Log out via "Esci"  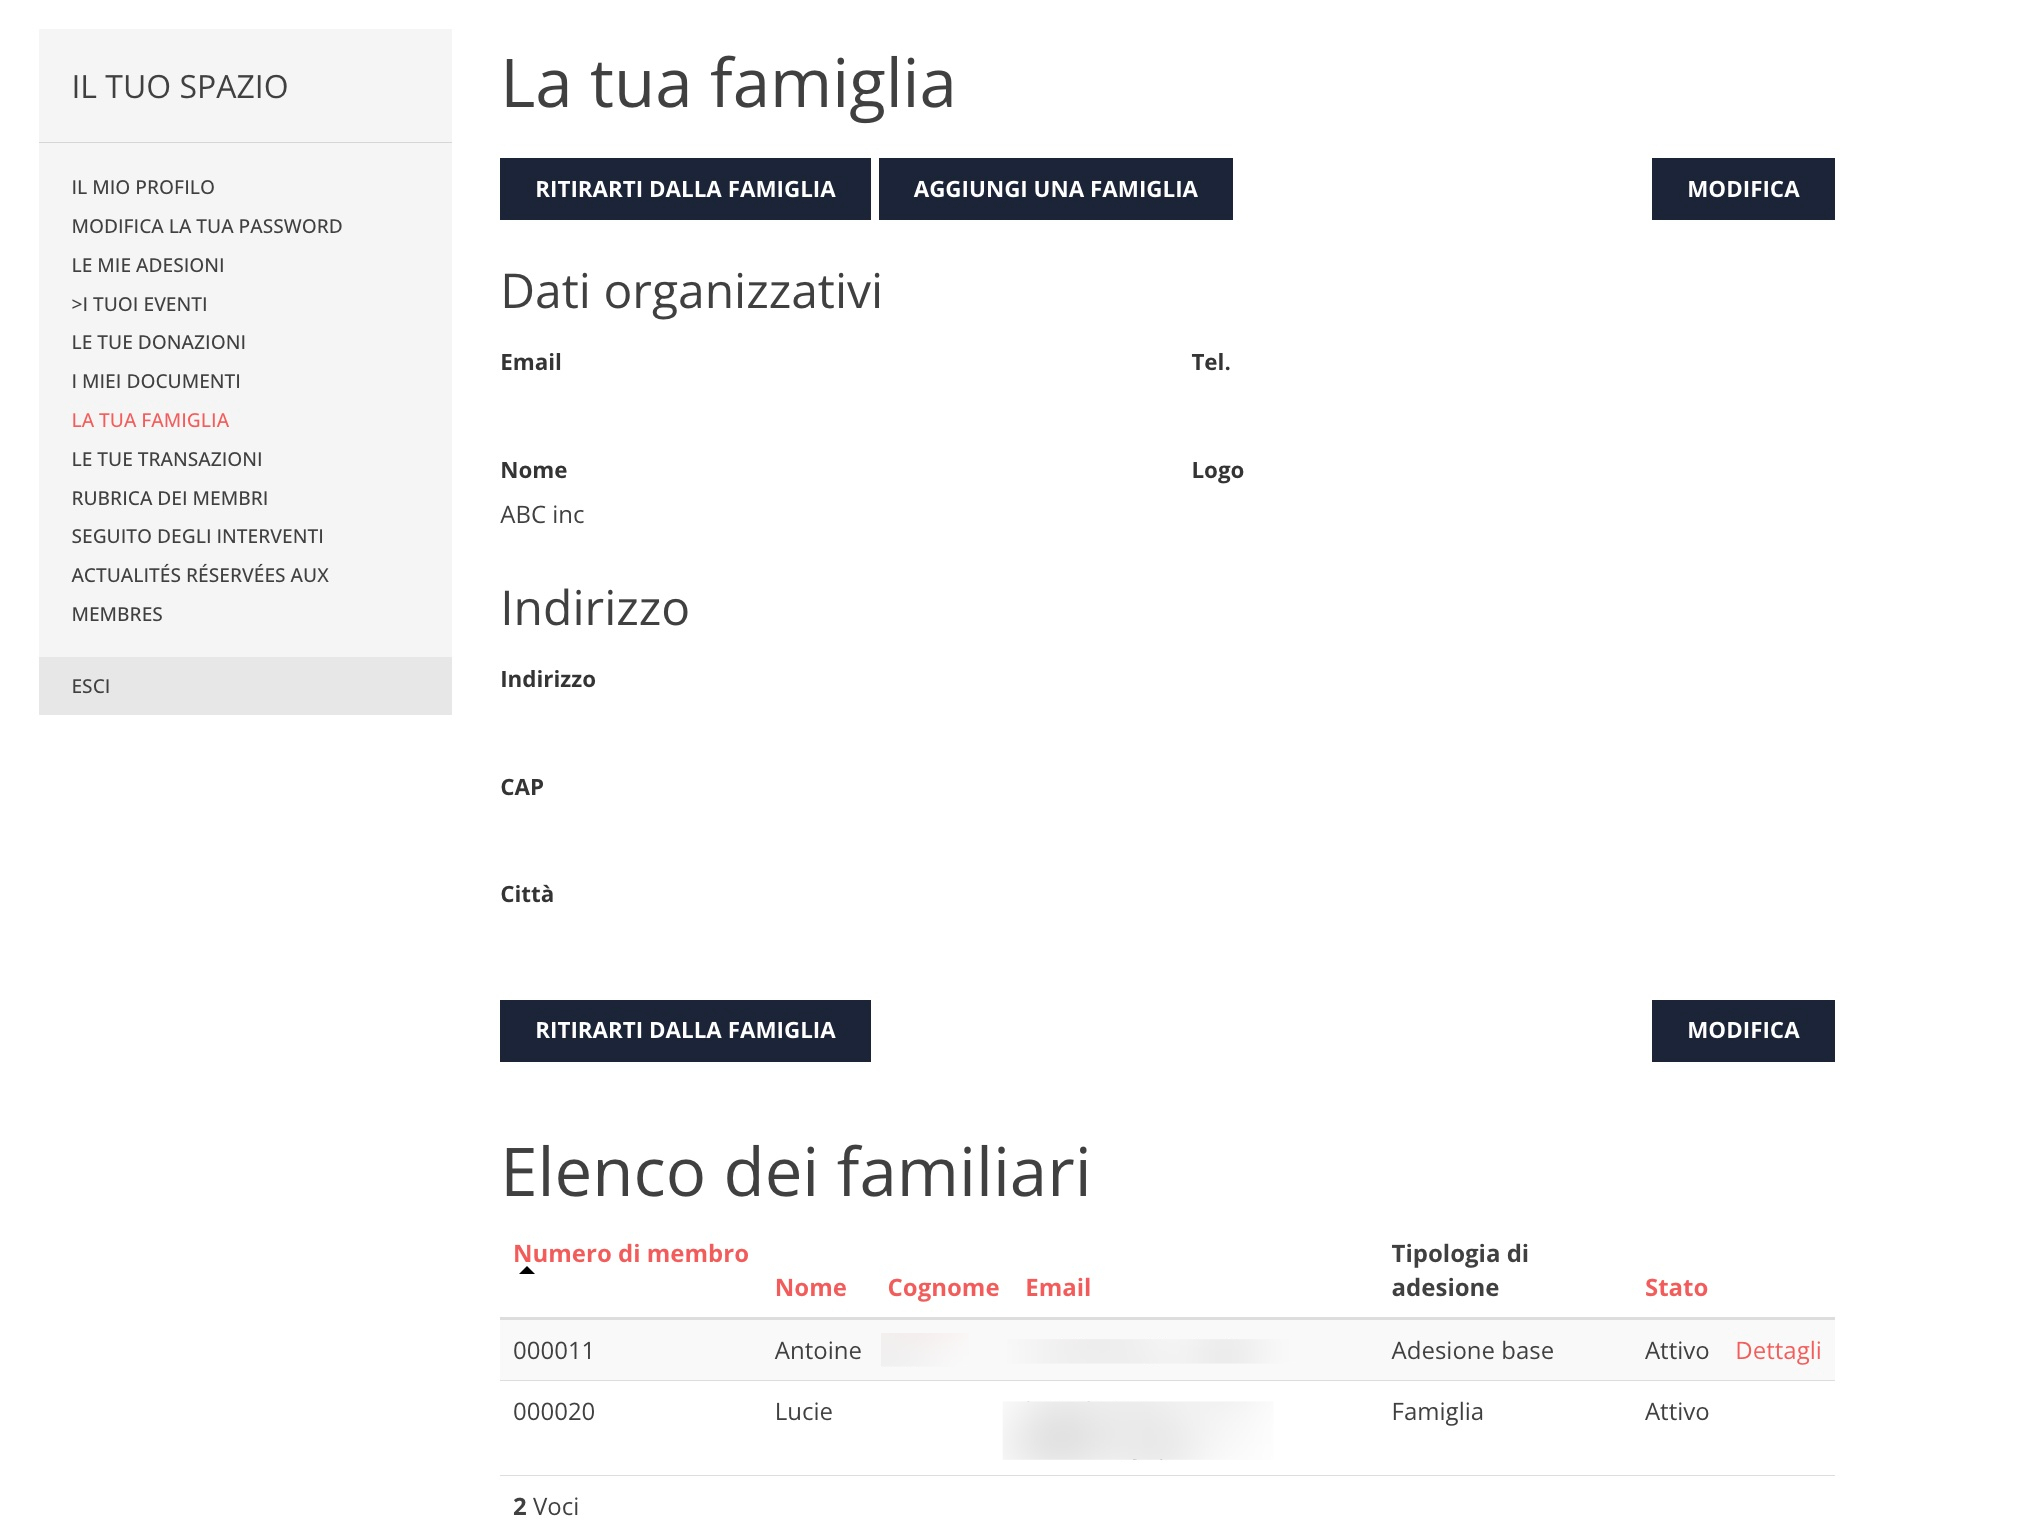pyautogui.click(x=91, y=685)
